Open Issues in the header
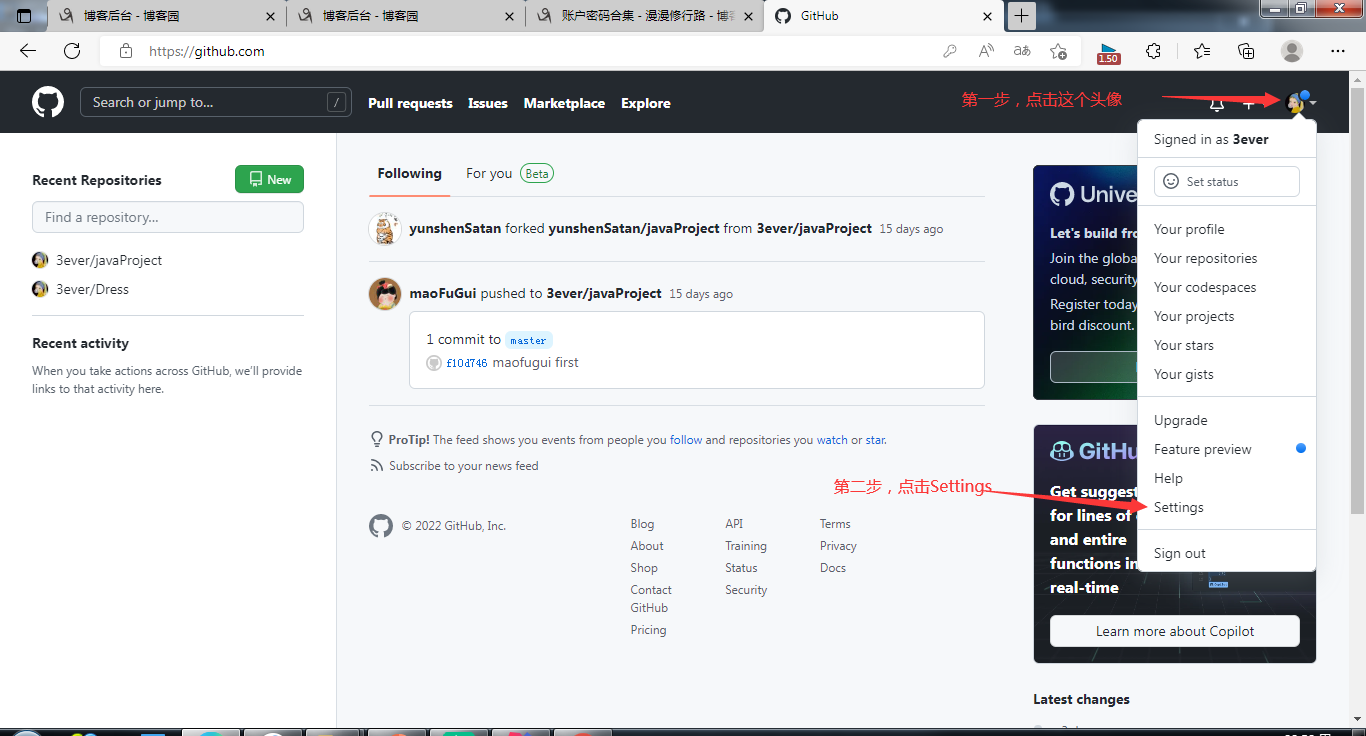 point(488,103)
